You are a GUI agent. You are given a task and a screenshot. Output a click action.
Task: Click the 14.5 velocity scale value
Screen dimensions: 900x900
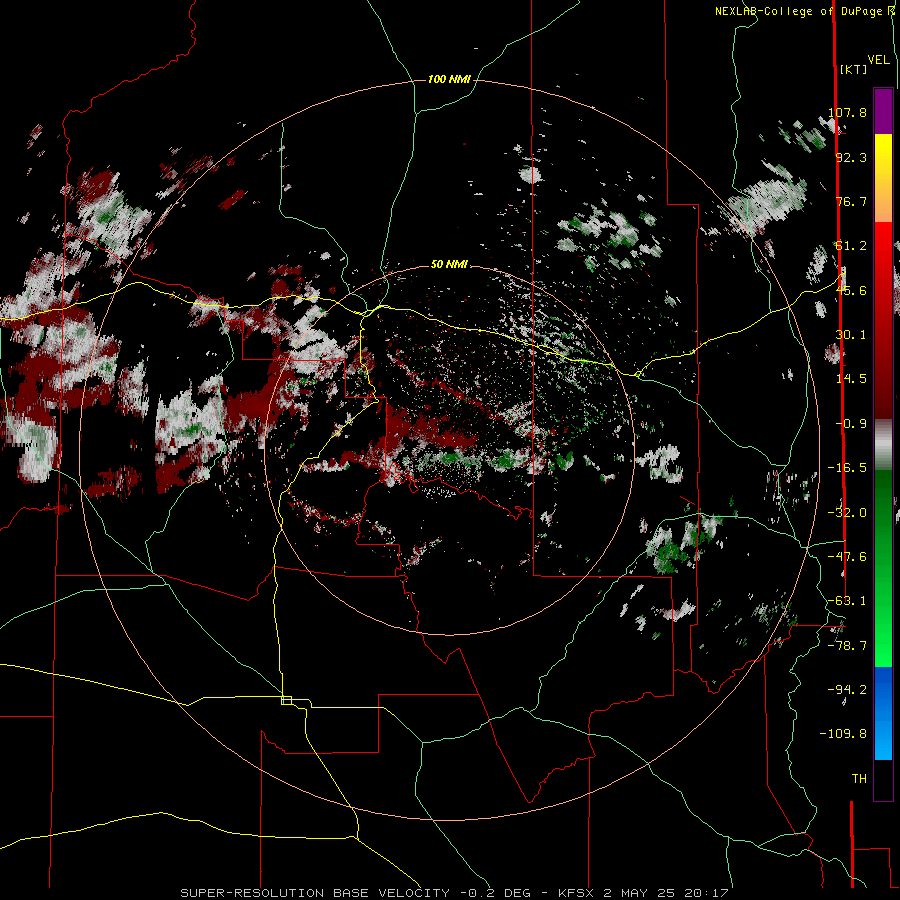coord(851,379)
